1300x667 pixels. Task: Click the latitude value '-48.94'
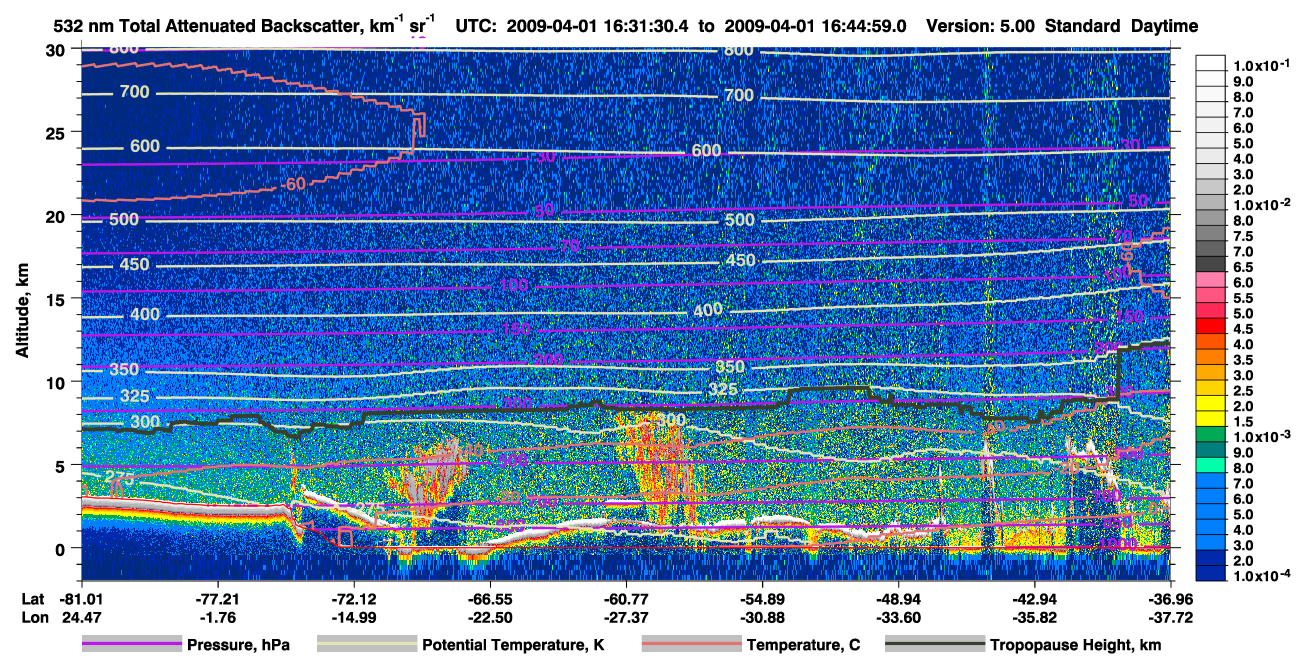[x=898, y=599]
